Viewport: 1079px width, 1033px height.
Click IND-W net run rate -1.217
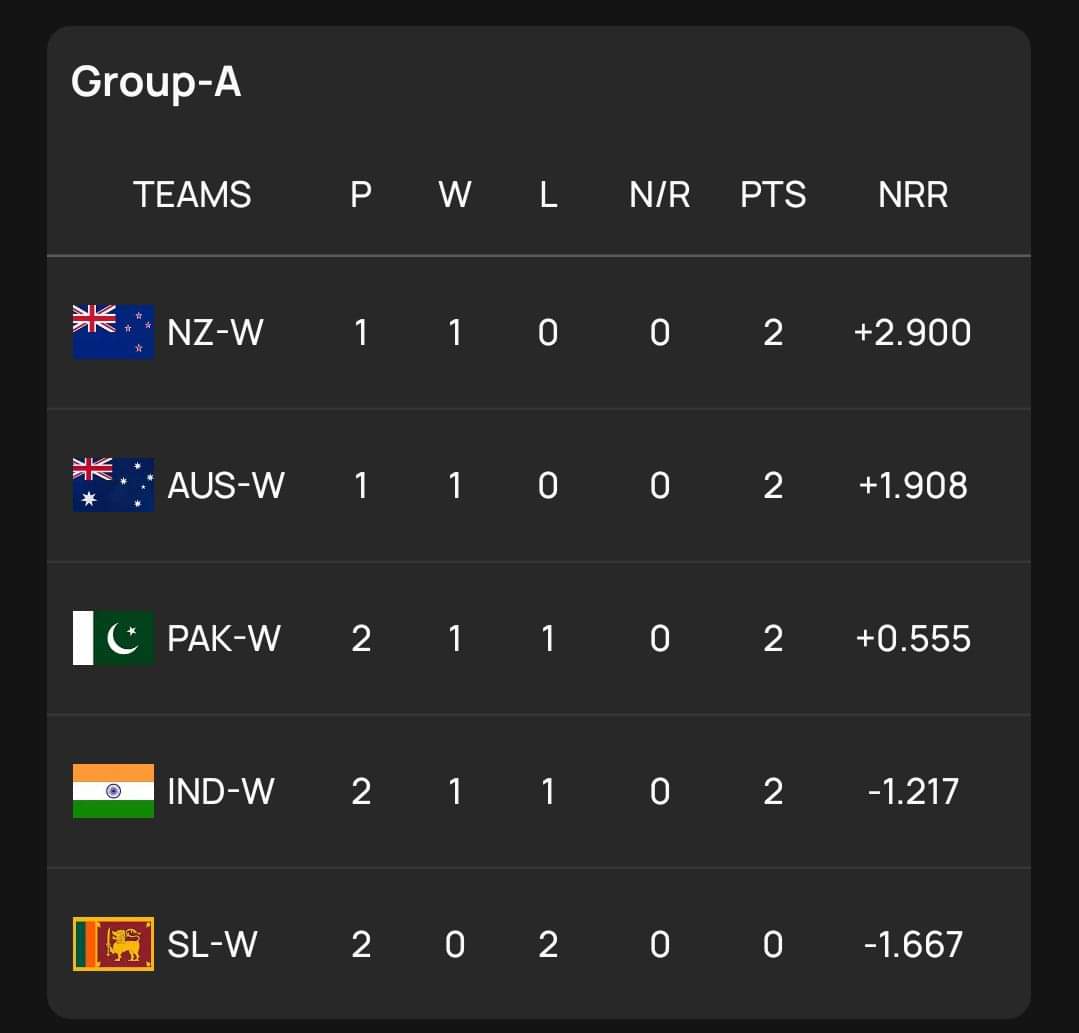pyautogui.click(x=913, y=791)
